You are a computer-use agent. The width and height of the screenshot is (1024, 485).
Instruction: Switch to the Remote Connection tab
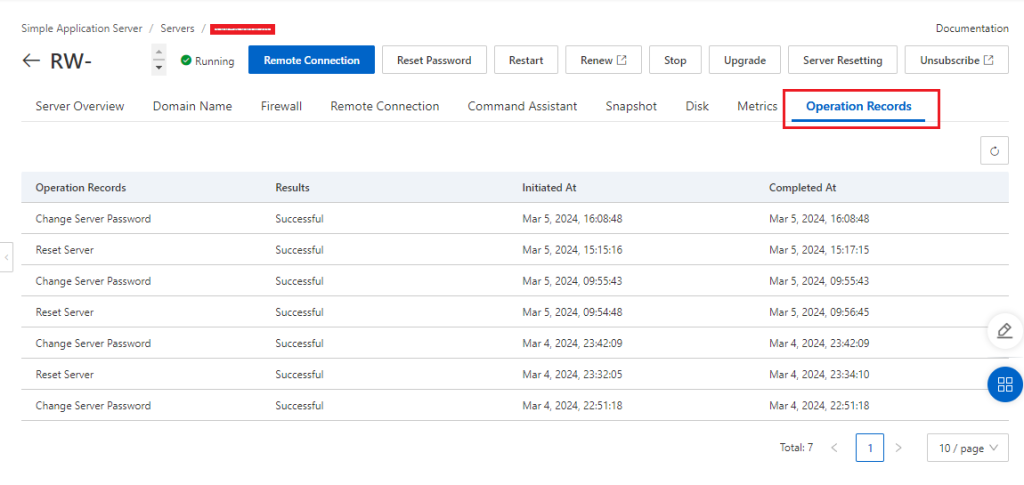pos(385,106)
